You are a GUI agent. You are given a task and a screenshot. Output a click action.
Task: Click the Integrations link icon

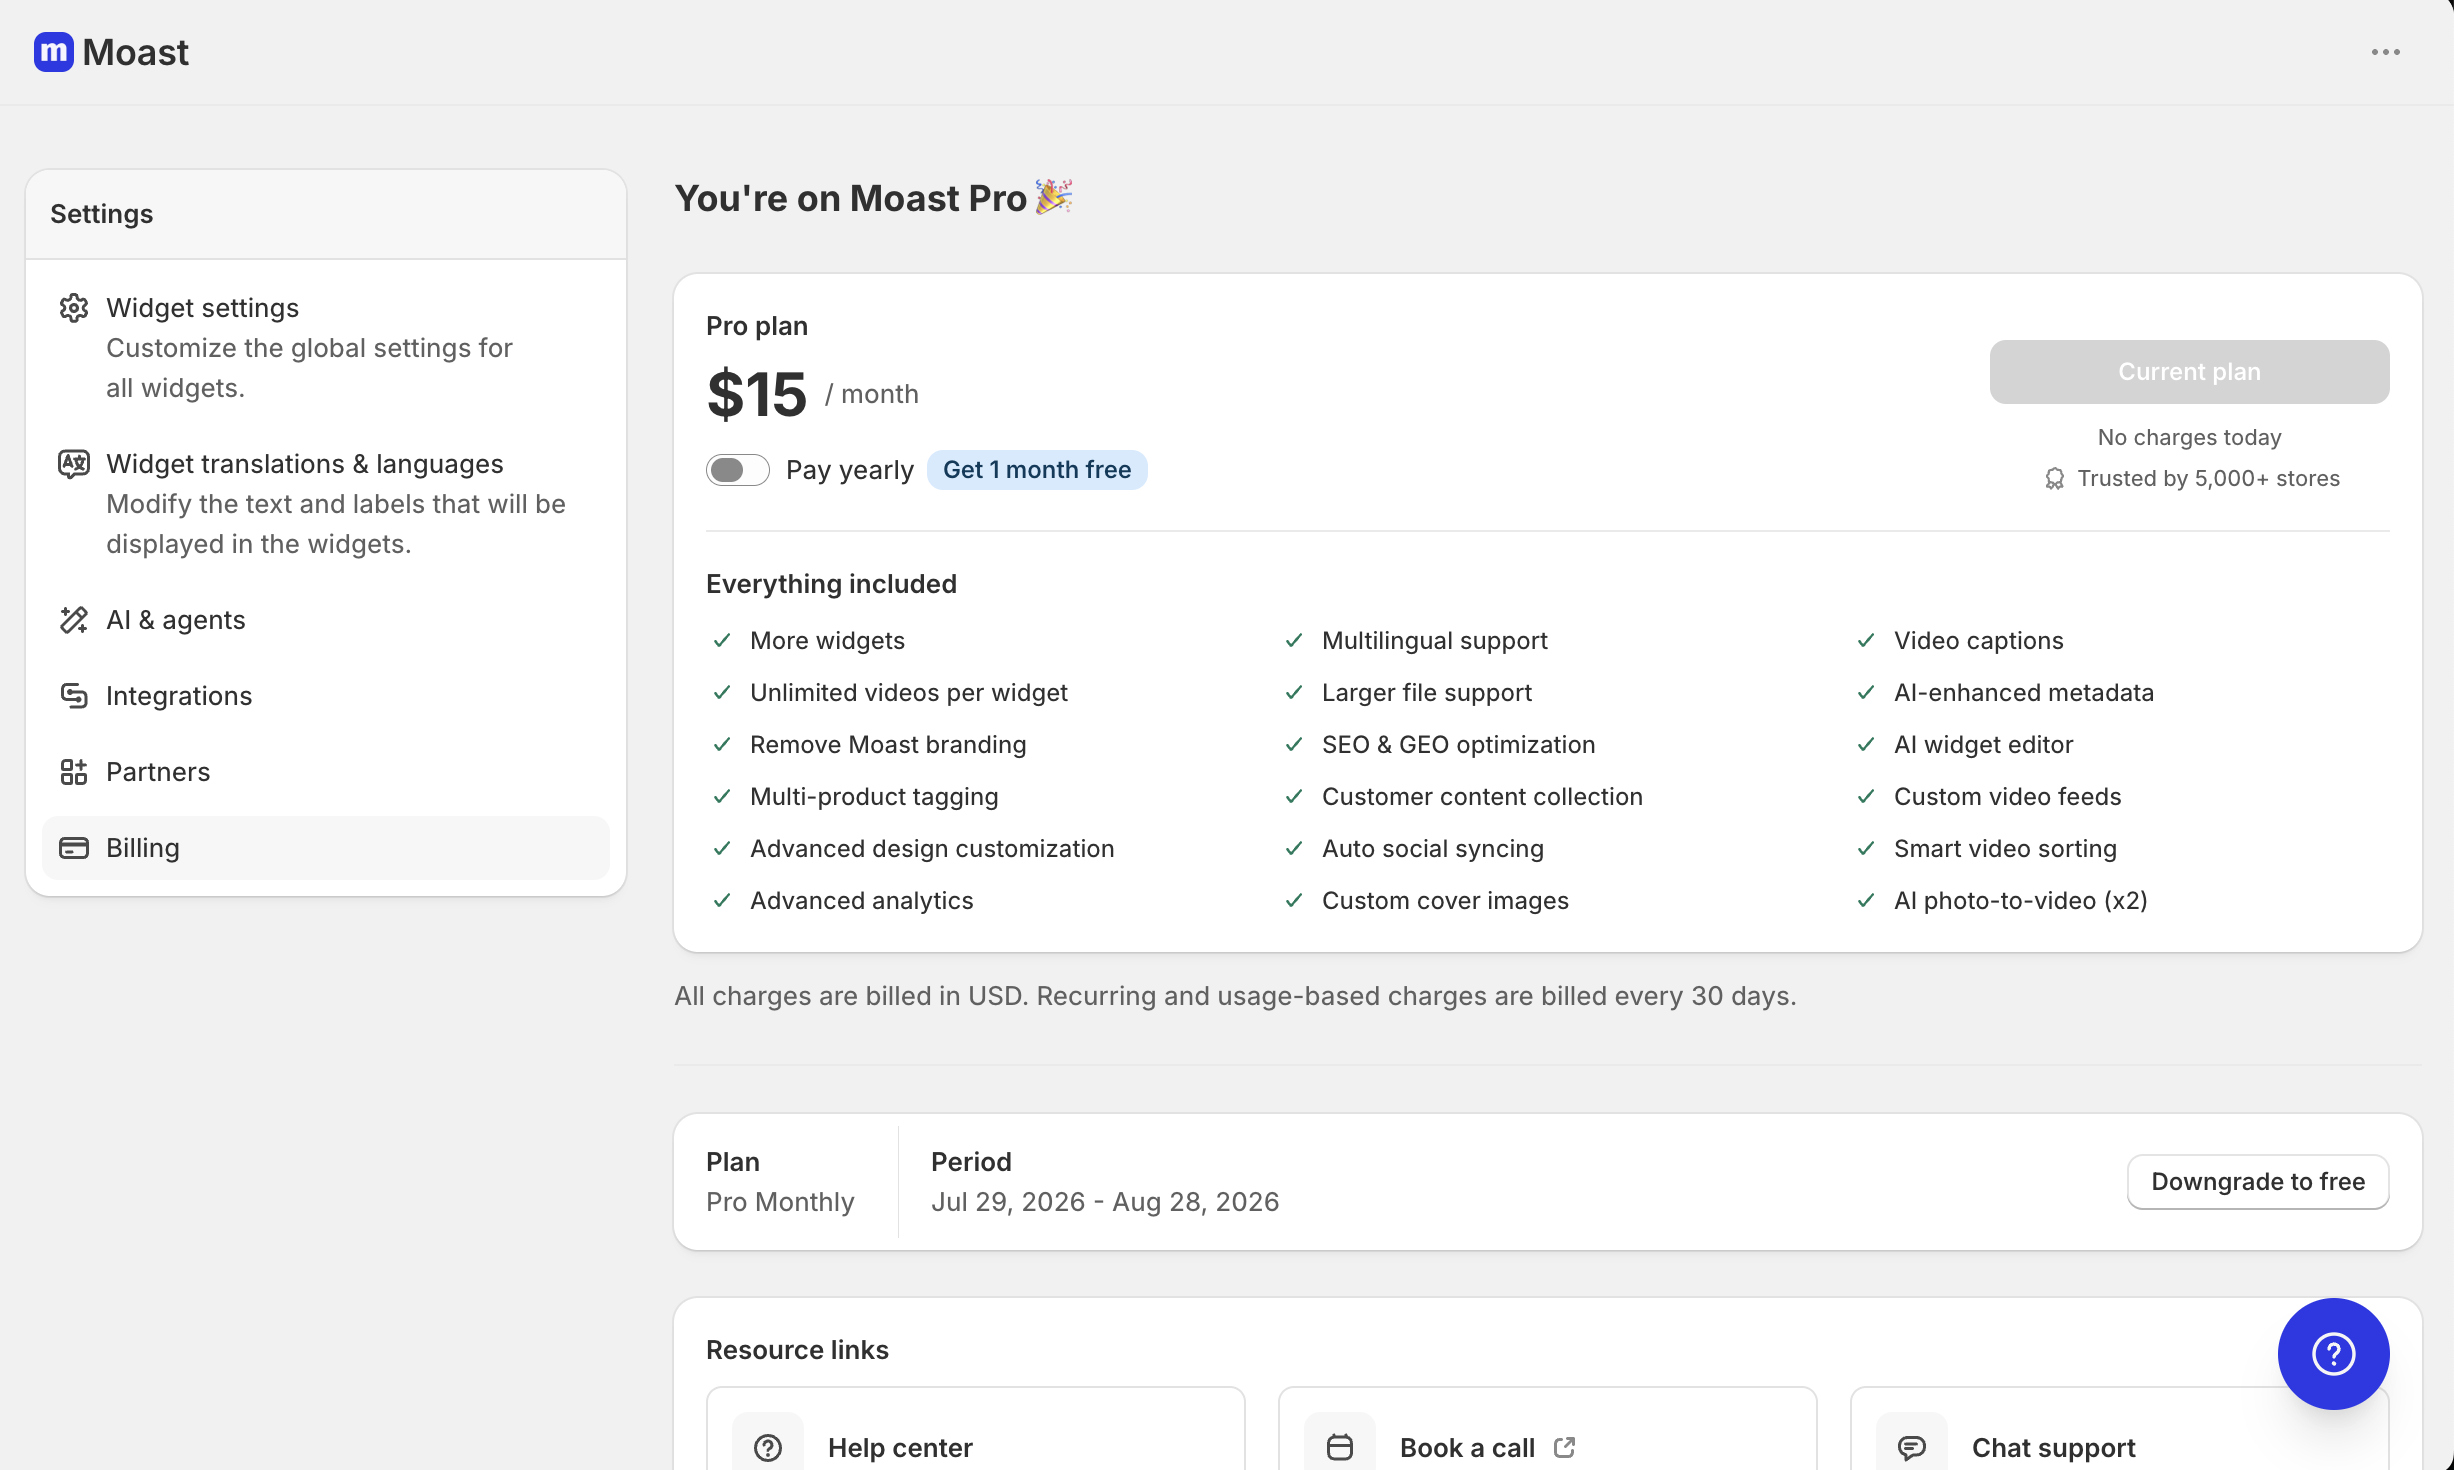coord(74,696)
